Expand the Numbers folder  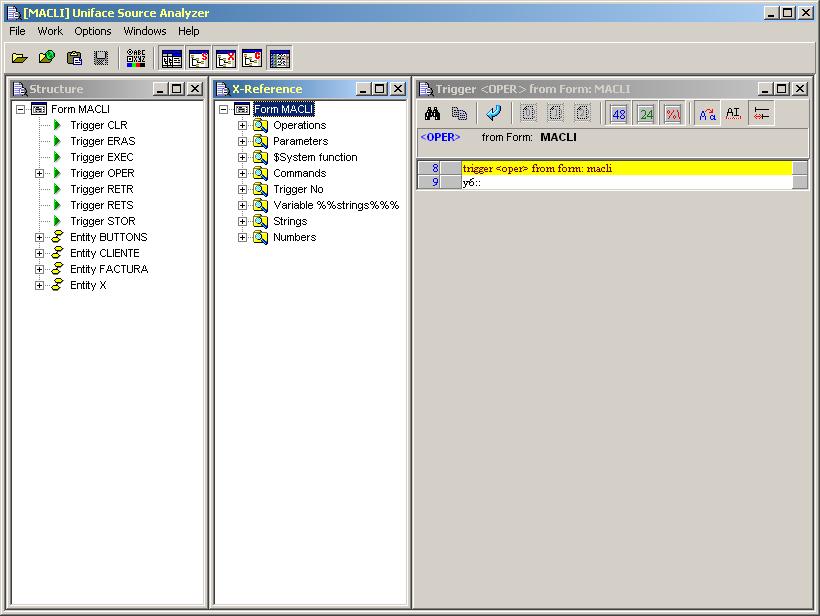[x=242, y=237]
